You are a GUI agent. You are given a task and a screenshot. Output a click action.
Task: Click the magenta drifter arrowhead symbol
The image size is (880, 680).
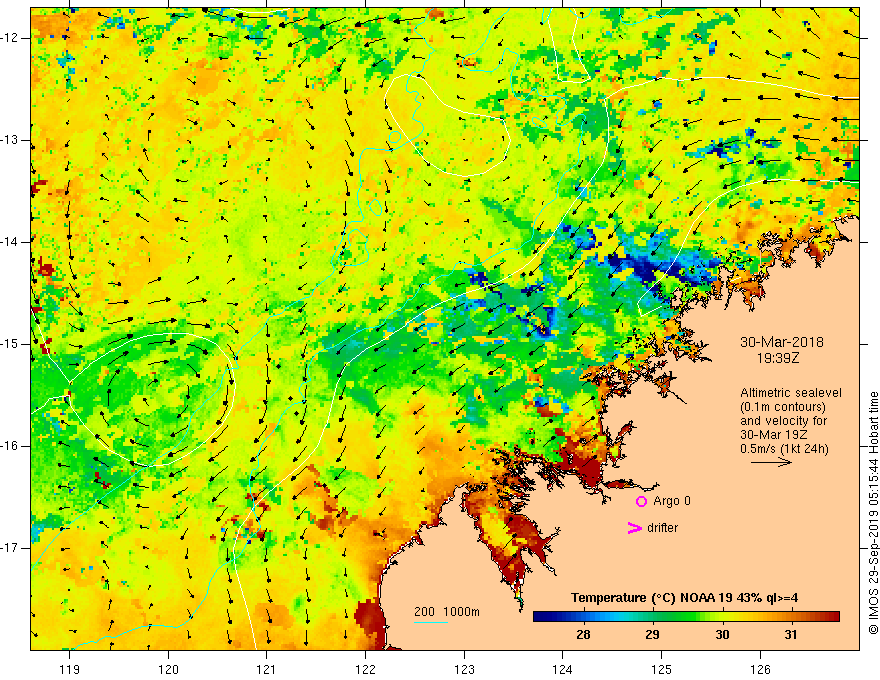click(634, 528)
